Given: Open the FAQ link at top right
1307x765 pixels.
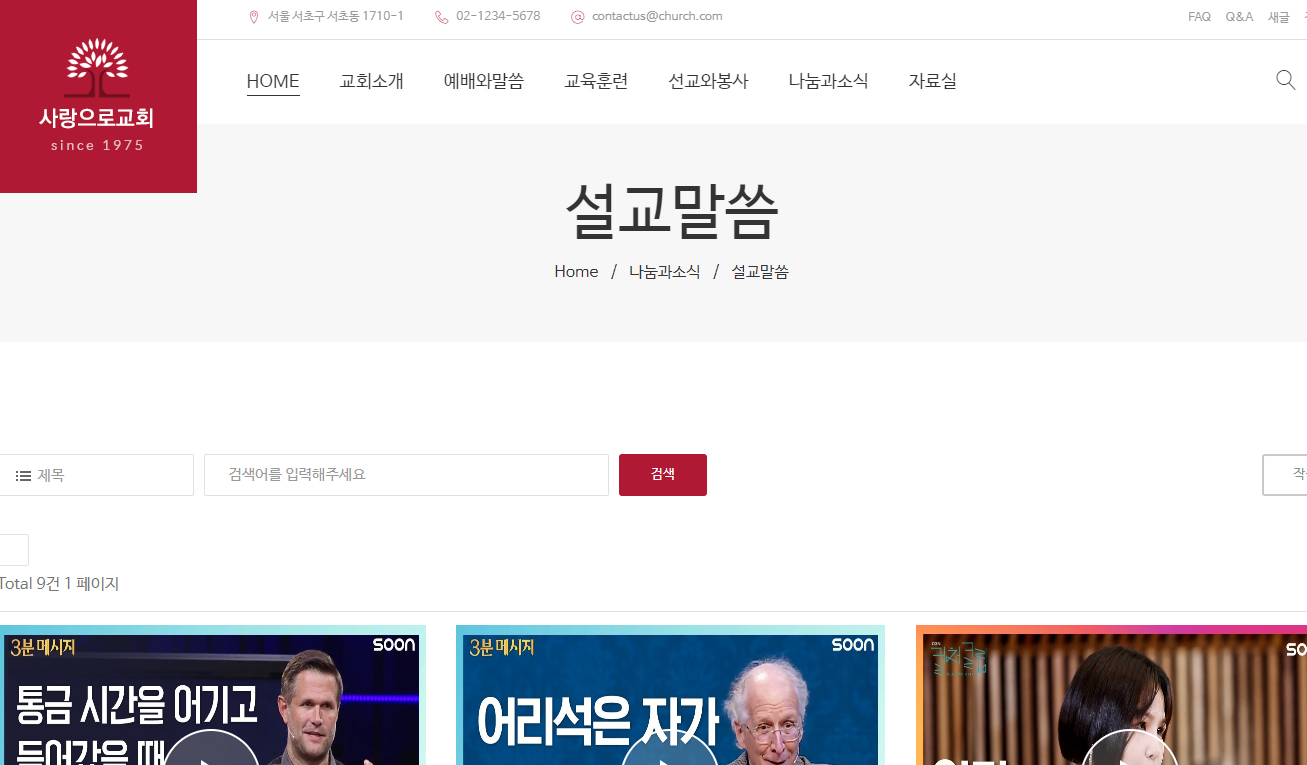Looking at the screenshot, I should pos(1199,16).
